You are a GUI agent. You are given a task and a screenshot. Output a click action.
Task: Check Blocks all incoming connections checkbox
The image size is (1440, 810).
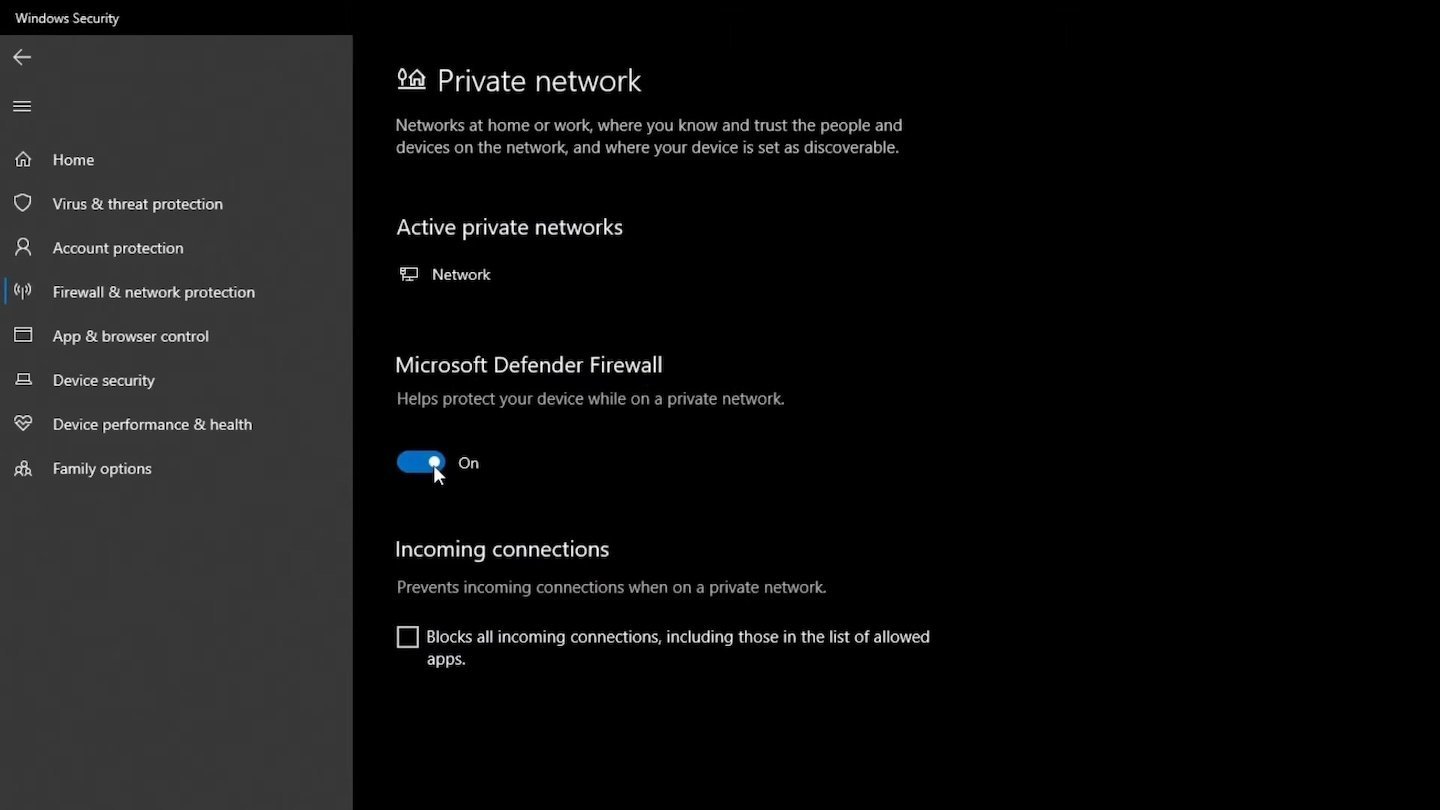coord(408,637)
